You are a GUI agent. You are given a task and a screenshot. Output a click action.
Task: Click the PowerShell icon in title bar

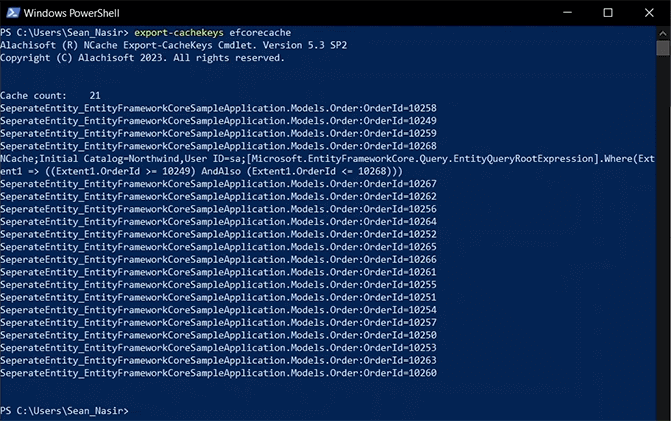pyautogui.click(x=13, y=13)
